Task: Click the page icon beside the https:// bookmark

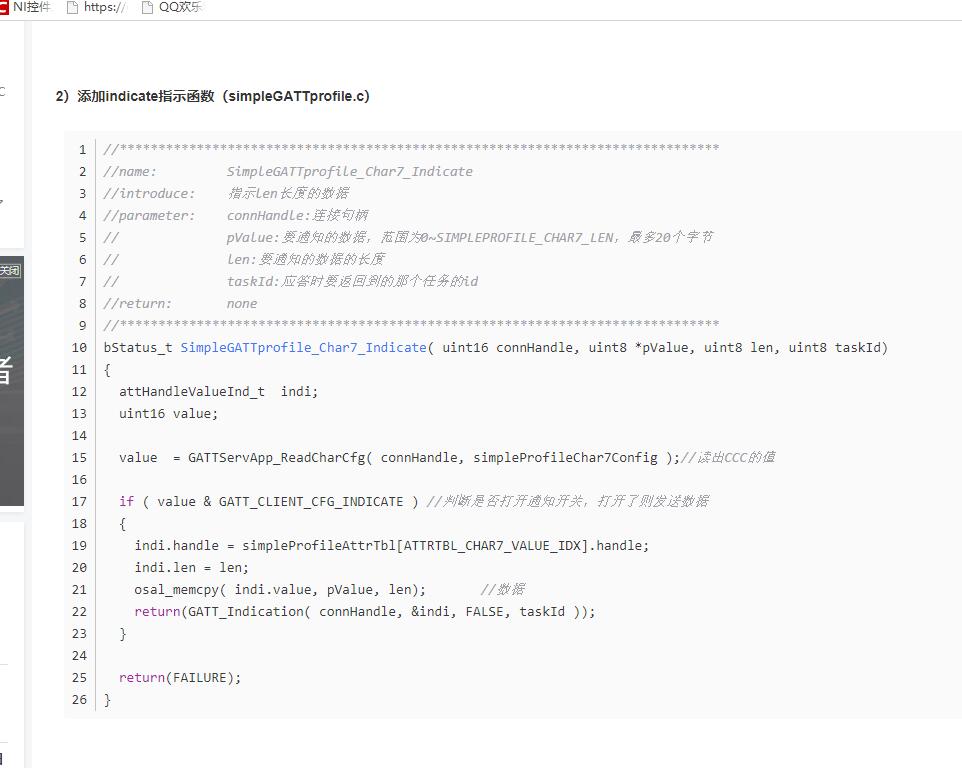Action: coord(72,7)
